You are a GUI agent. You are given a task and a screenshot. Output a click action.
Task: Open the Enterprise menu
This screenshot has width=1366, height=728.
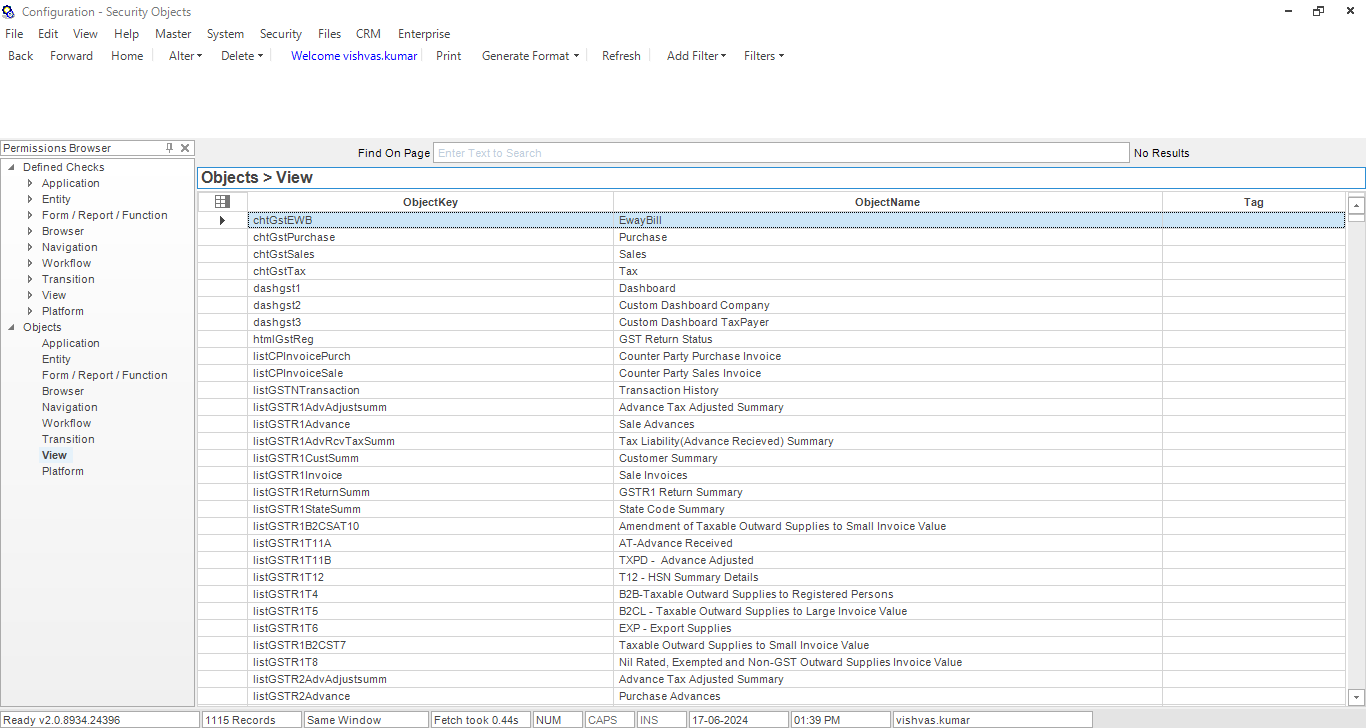pos(424,34)
